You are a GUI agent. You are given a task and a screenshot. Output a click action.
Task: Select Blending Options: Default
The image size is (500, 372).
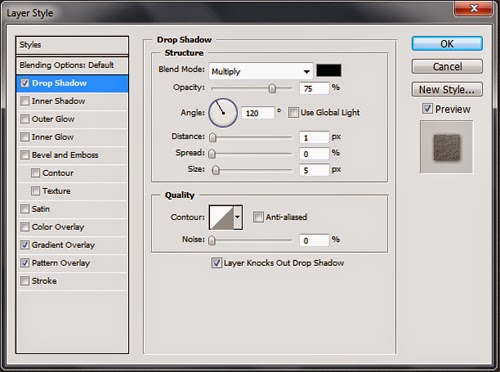(x=72, y=65)
